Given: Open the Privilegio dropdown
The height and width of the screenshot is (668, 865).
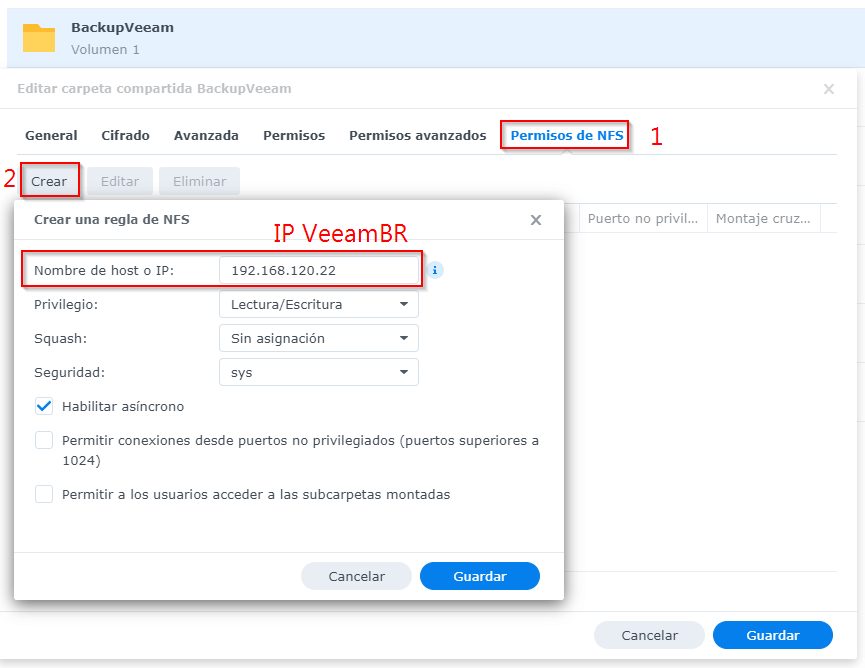Looking at the screenshot, I should (x=318, y=304).
